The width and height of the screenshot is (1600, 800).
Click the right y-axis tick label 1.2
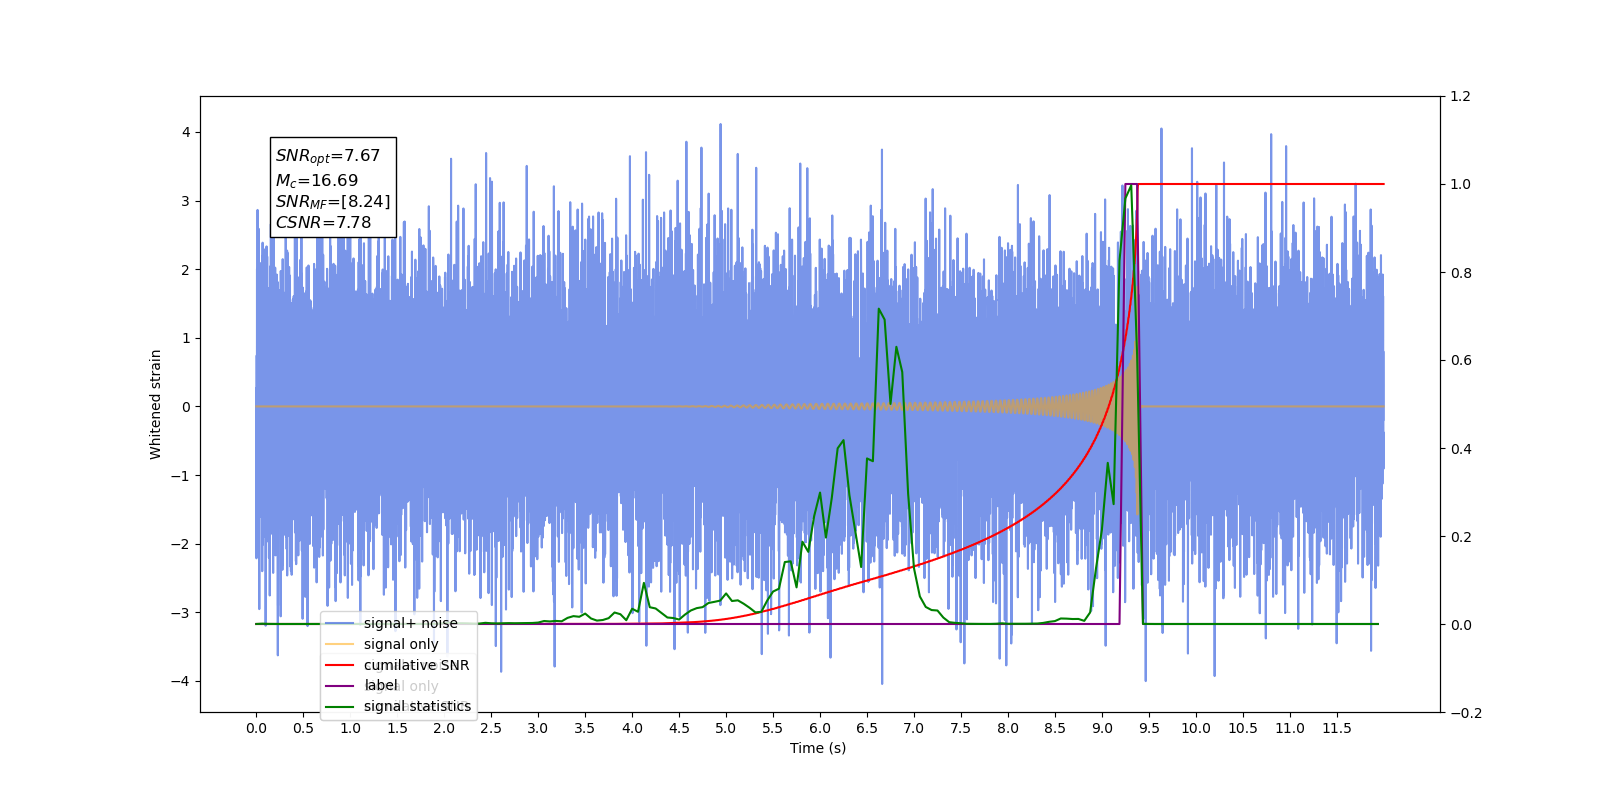1461,97
